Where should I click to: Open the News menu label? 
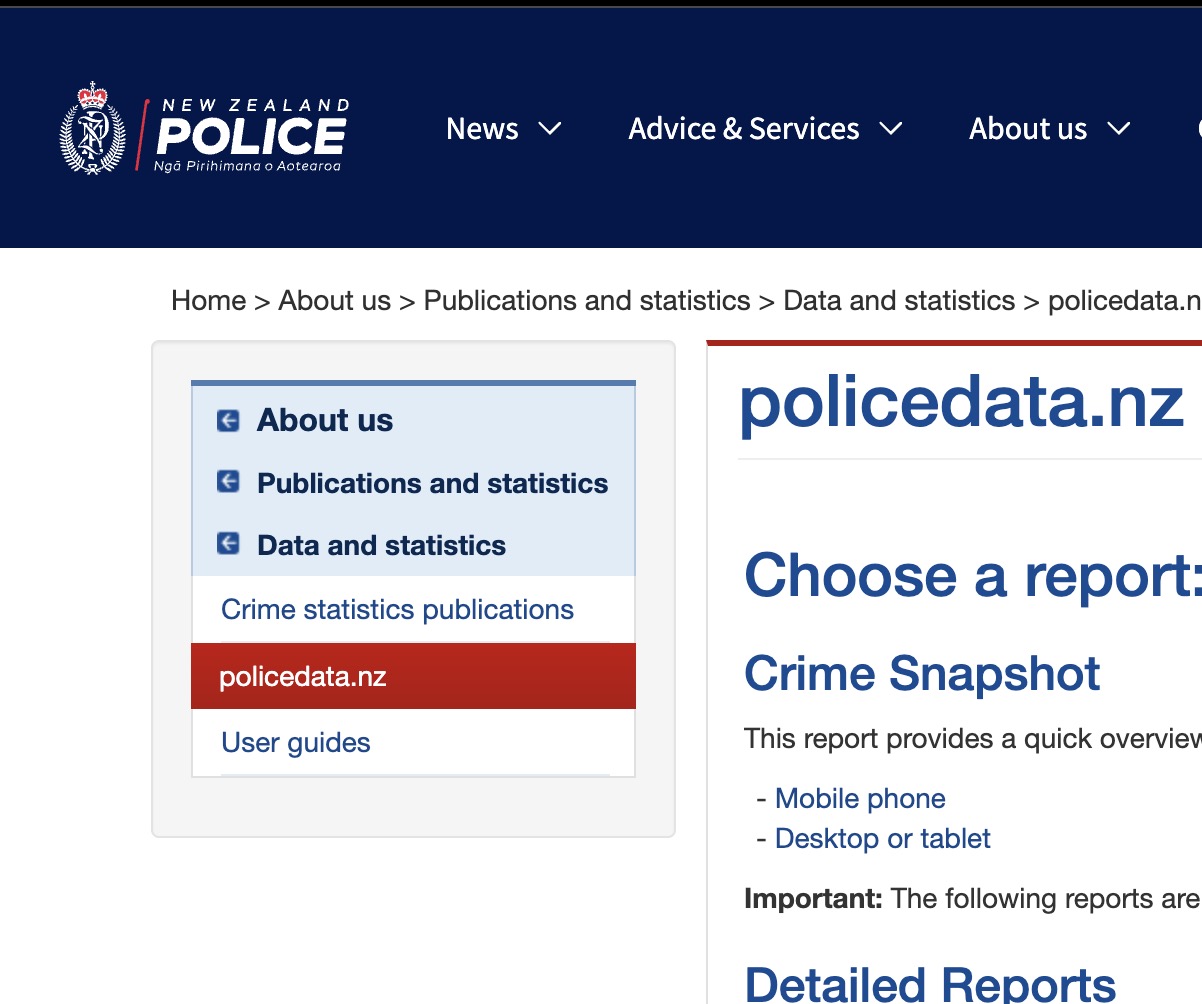pos(482,129)
